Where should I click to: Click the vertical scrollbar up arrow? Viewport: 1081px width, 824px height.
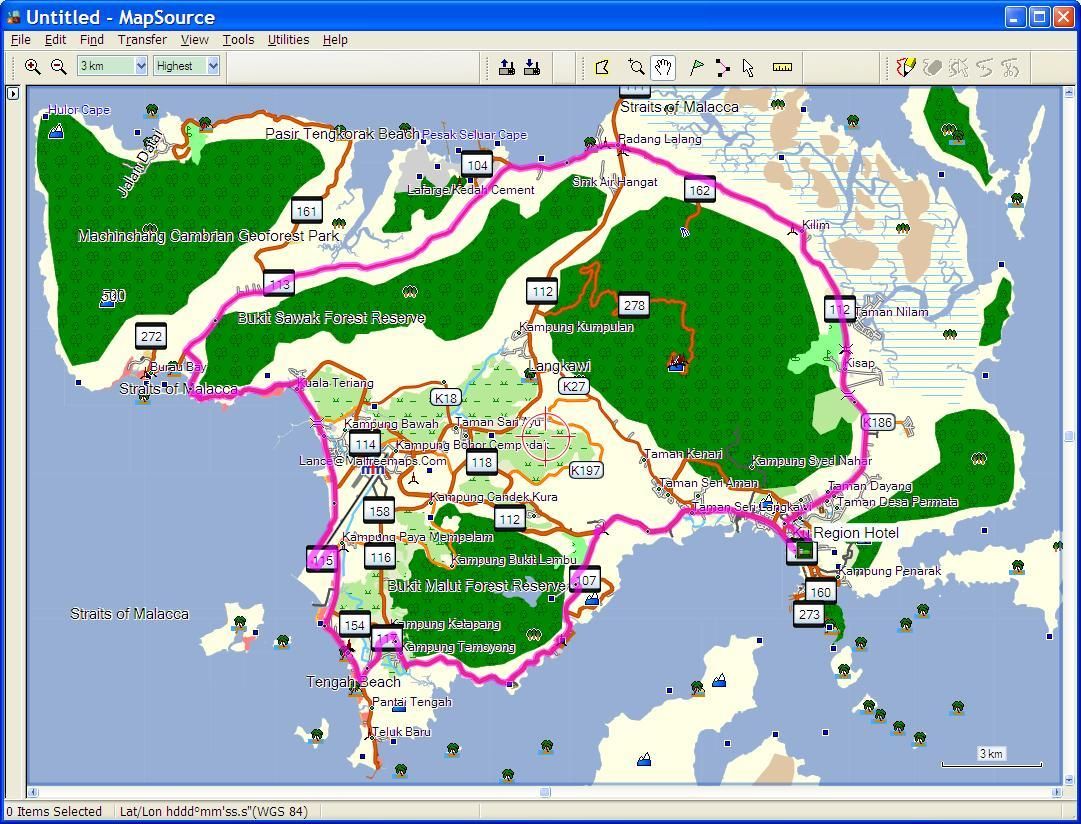(x=1069, y=92)
